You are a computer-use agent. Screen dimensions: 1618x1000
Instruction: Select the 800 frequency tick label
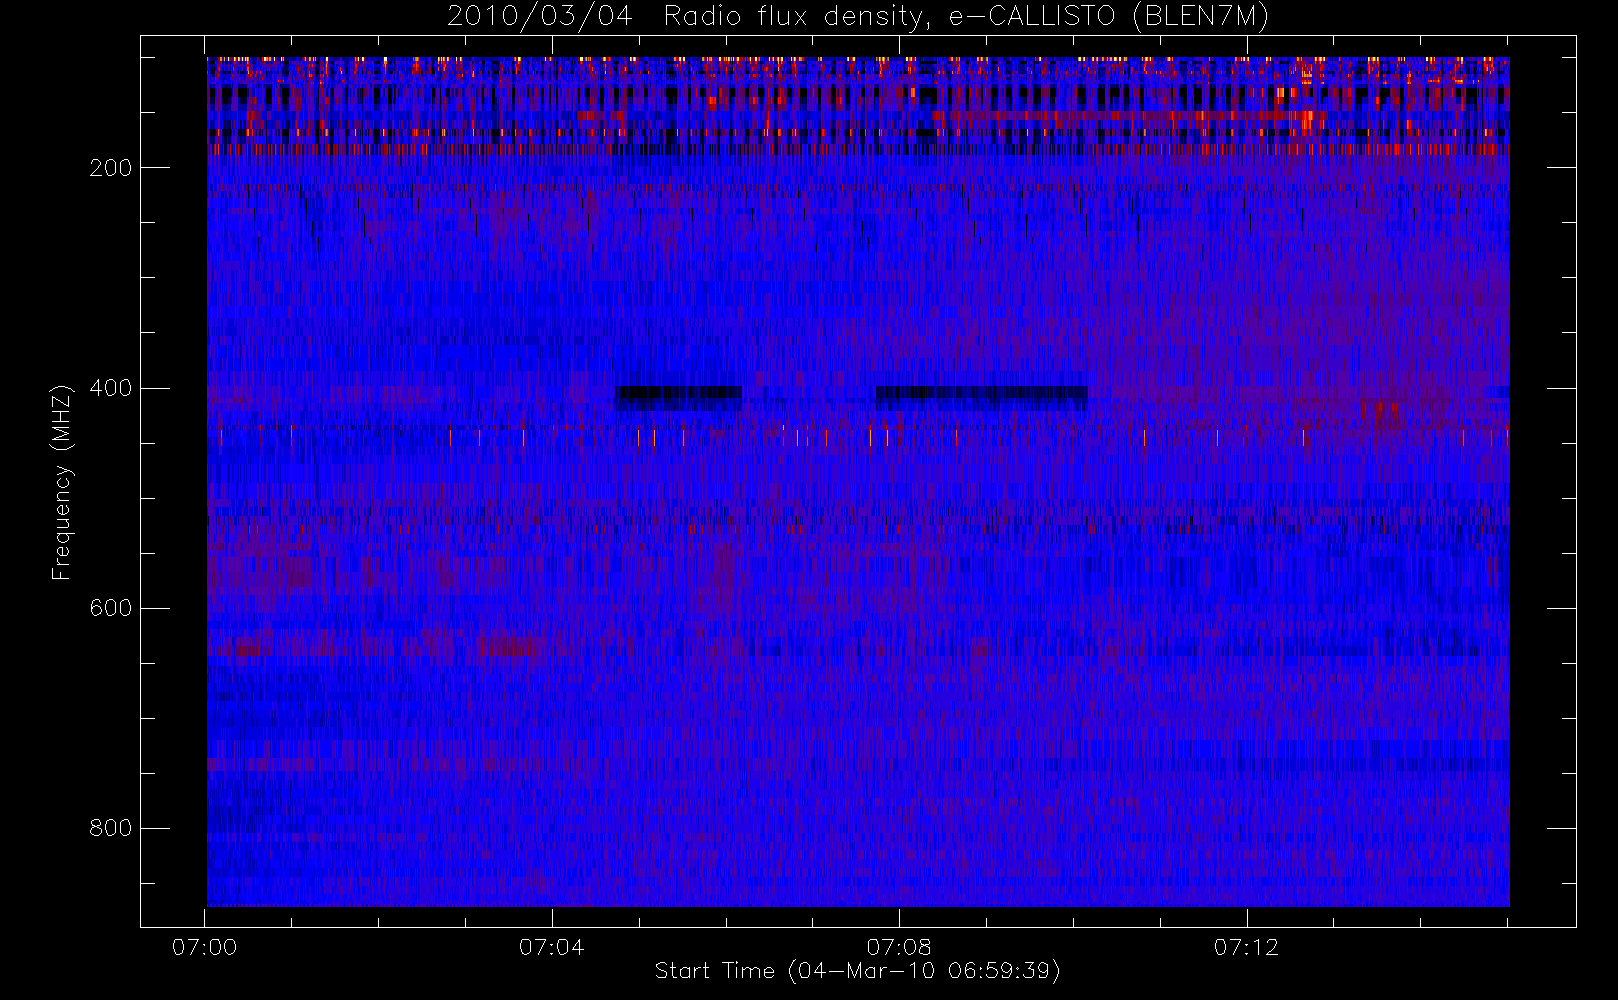111,828
